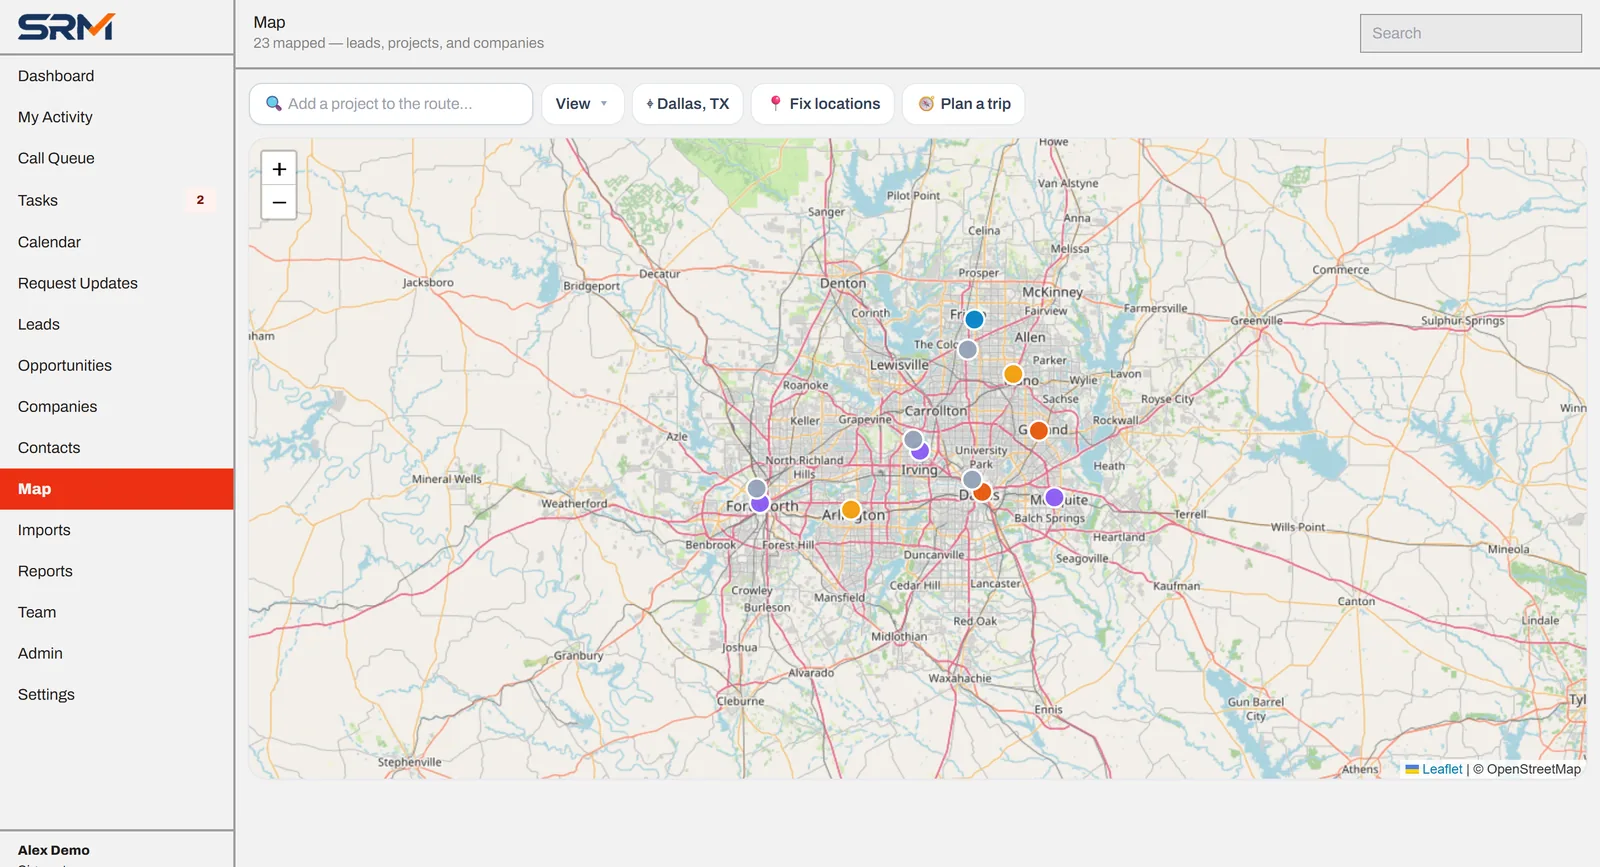This screenshot has width=1600, height=867.
Task: Click the yellow marker at Arlington
Action: coord(851,509)
